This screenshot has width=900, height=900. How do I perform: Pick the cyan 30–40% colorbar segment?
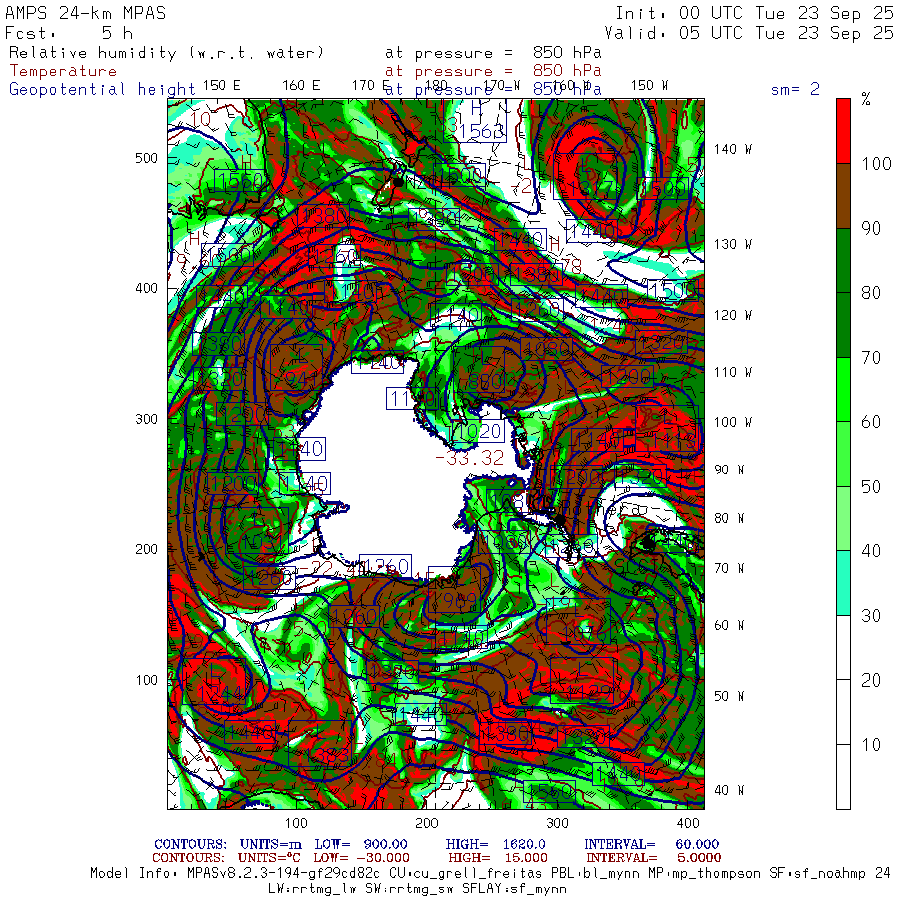pyautogui.click(x=843, y=582)
